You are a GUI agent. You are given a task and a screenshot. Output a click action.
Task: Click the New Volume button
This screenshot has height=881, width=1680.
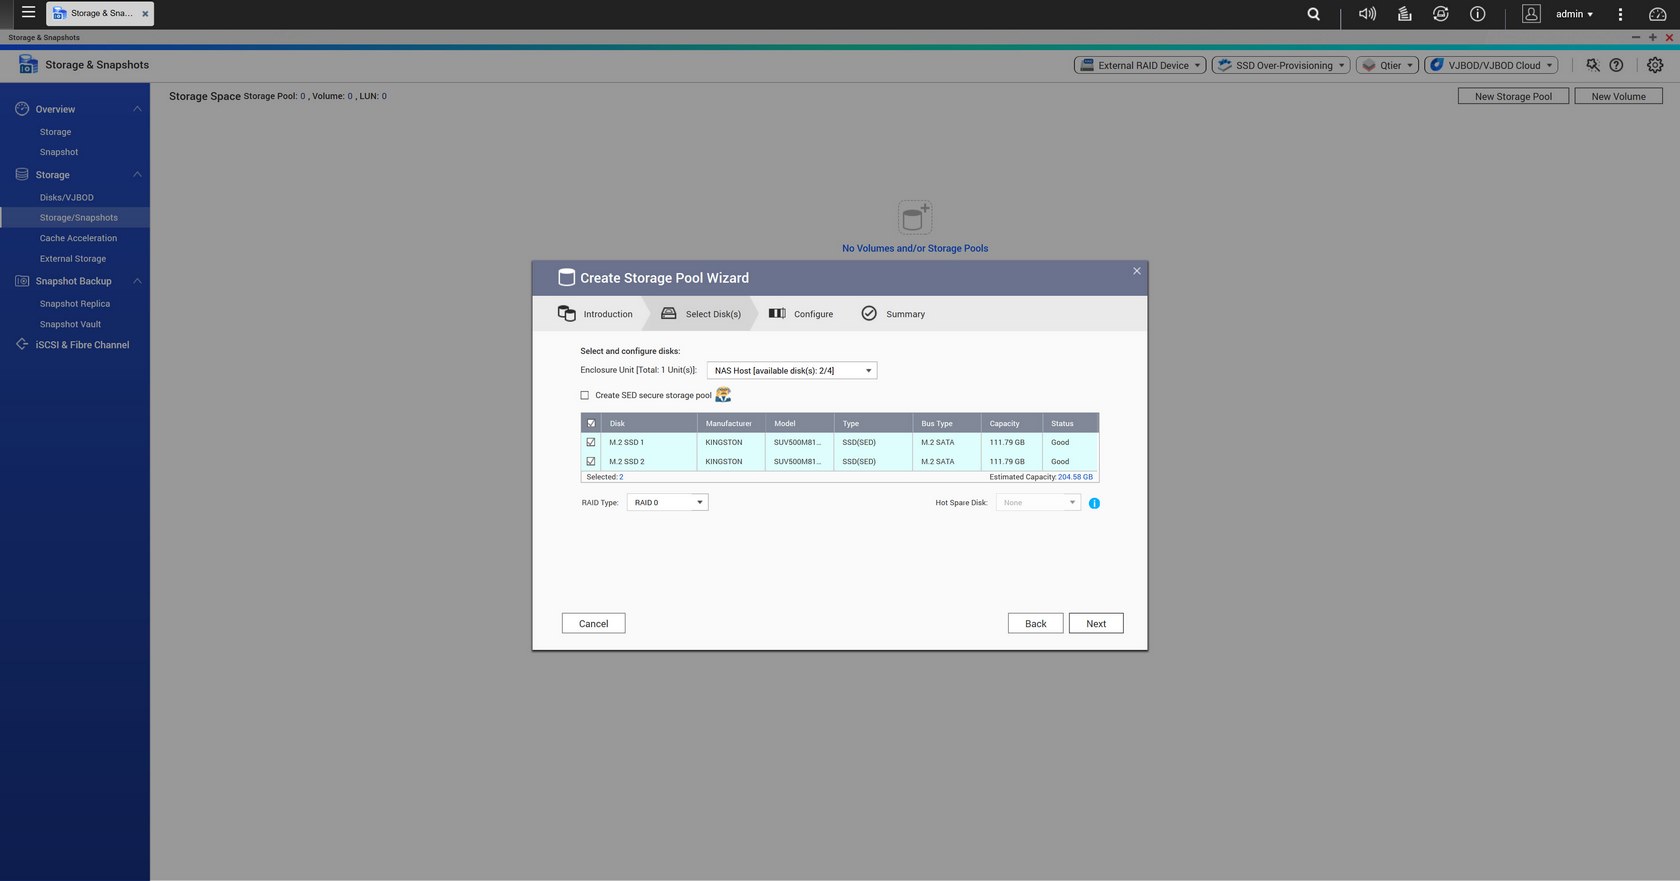click(1618, 96)
